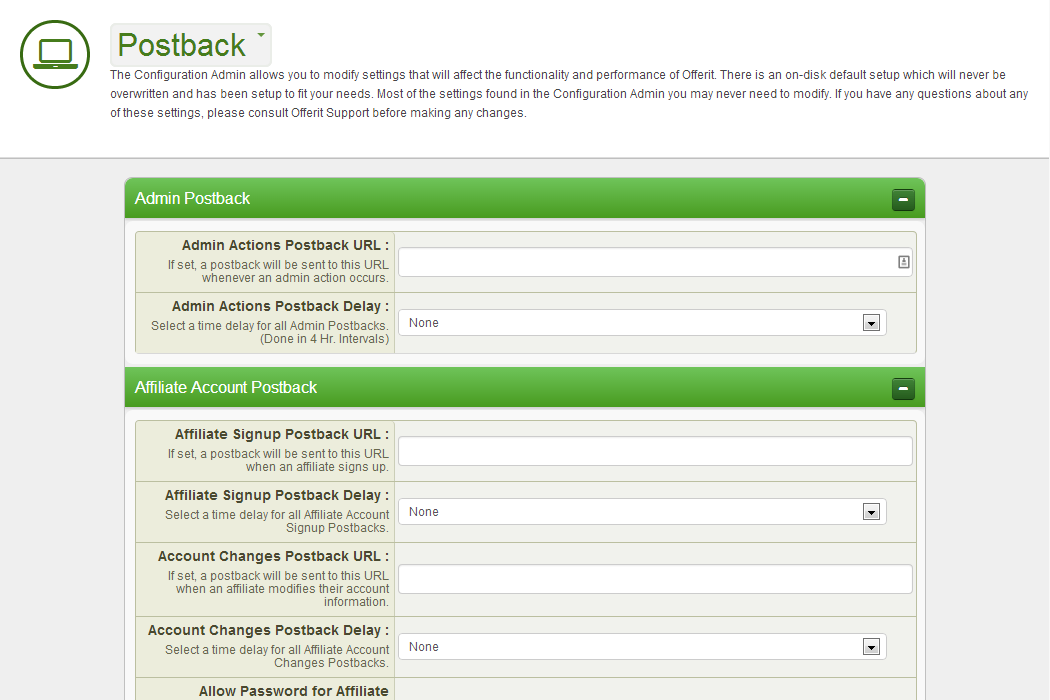Open the Postback page title dropdown
The width and height of the screenshot is (1050, 700).
click(190, 45)
